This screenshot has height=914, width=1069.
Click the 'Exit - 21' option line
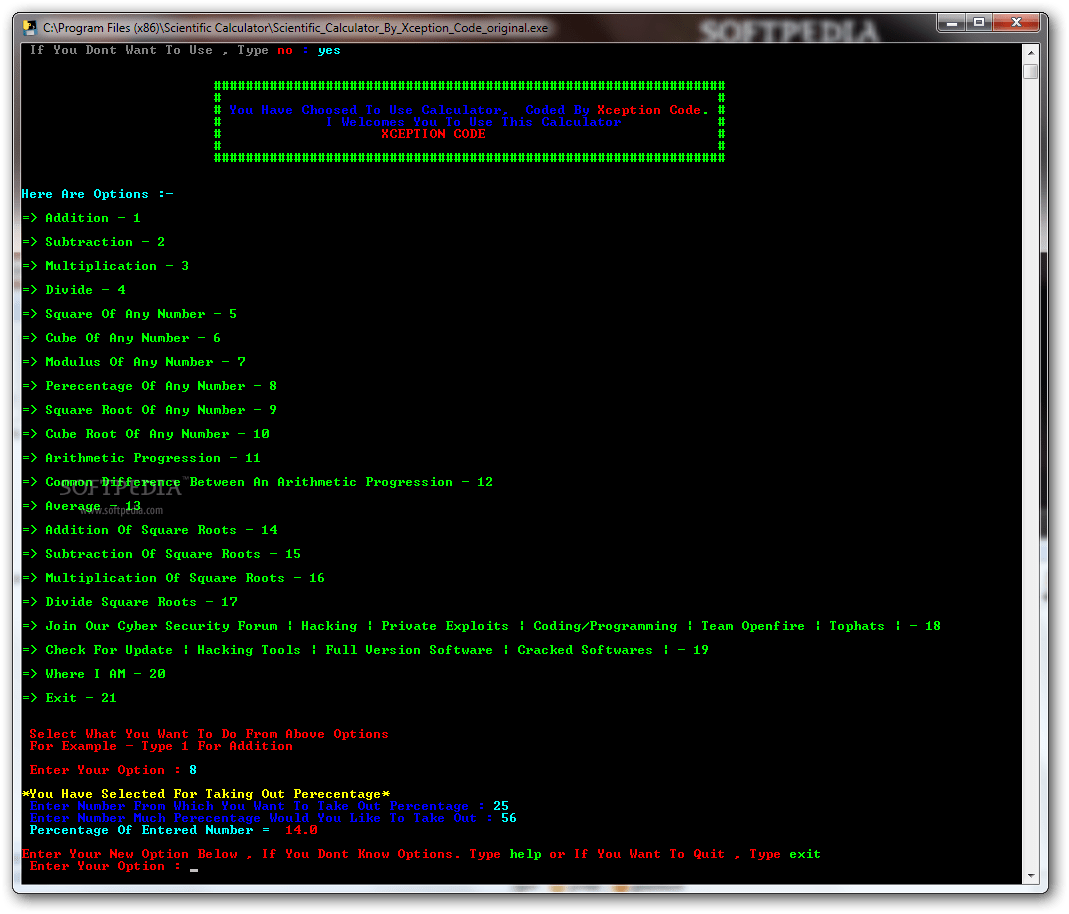[70, 698]
